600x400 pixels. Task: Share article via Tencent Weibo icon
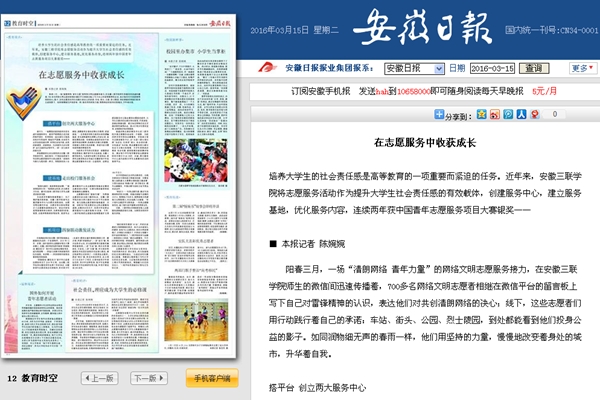[508, 115]
